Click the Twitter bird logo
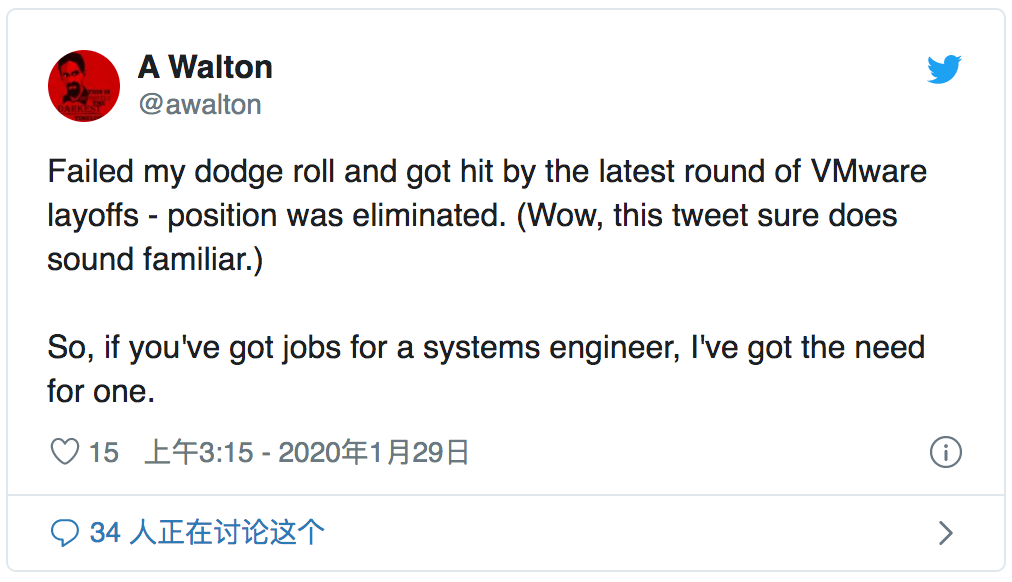The image size is (1012, 582). coord(943,70)
